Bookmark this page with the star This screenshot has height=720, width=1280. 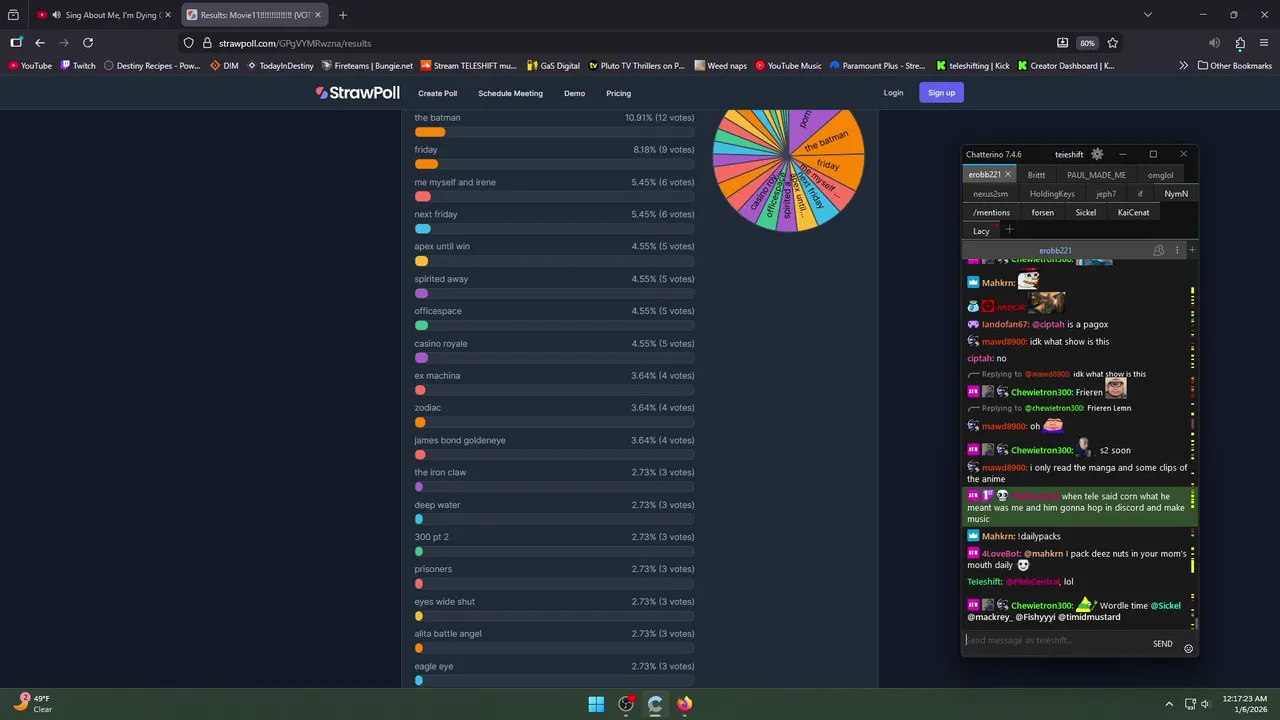coord(1112,43)
